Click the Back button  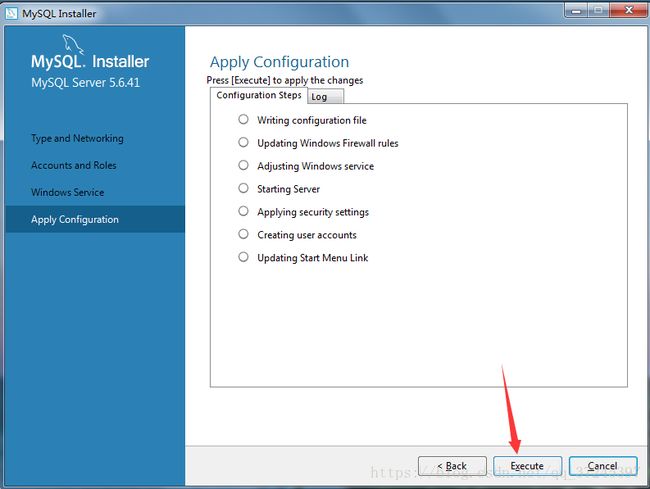tap(452, 466)
